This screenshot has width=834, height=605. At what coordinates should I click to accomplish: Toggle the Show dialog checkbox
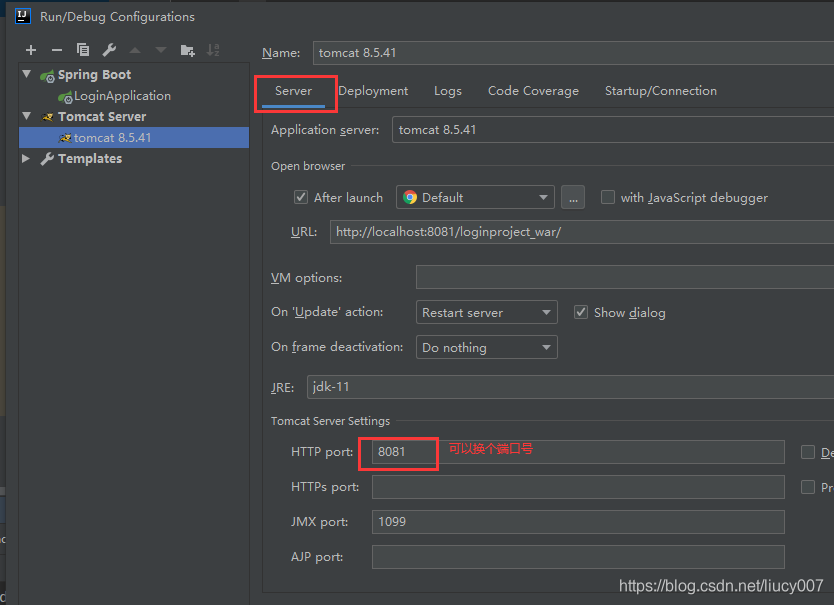581,312
